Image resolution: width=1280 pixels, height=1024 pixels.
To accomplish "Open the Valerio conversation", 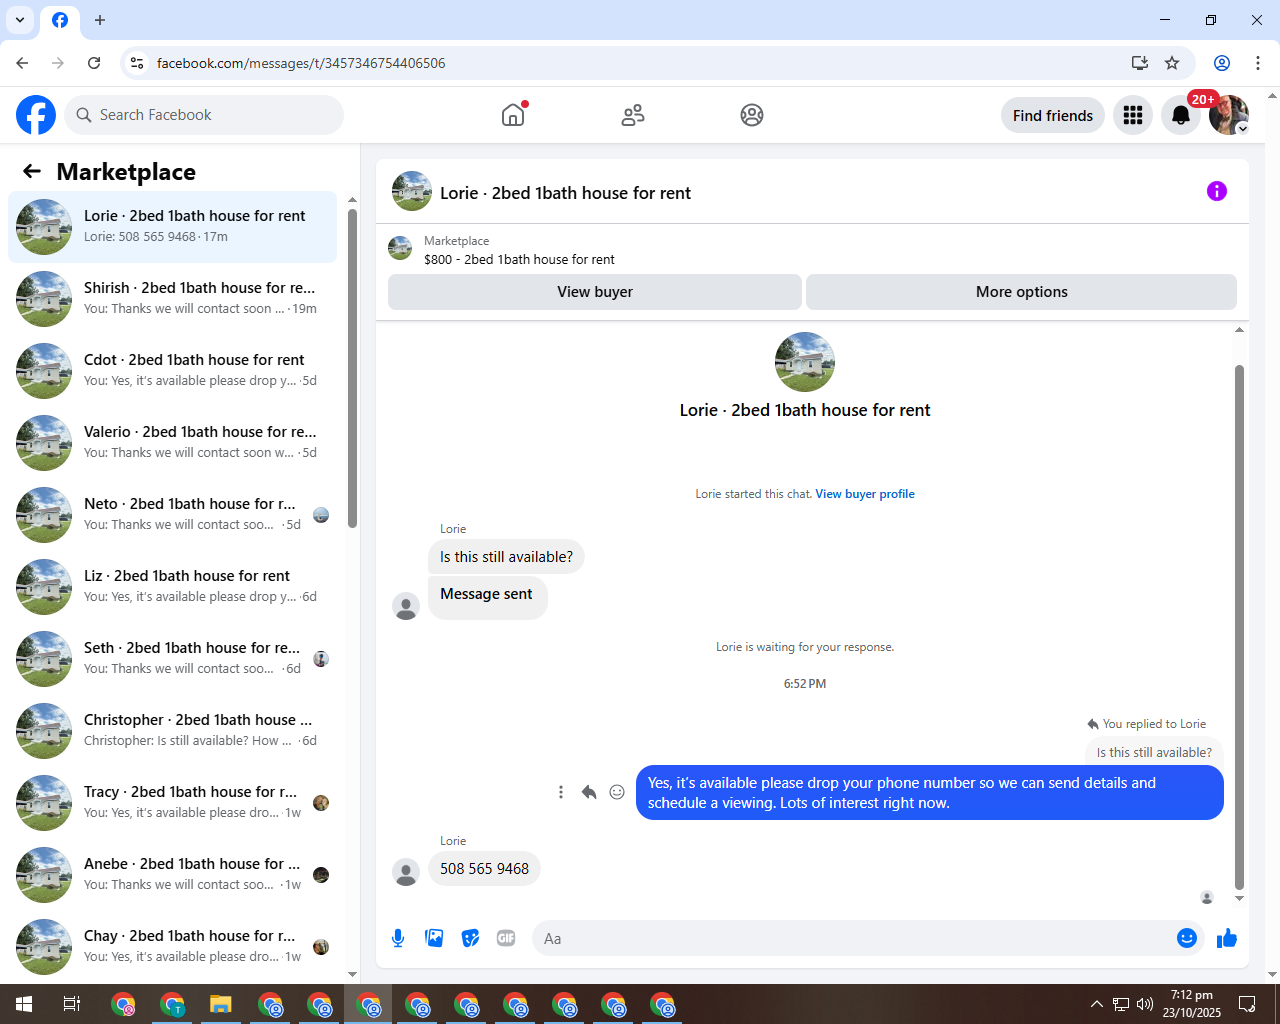I will click(x=172, y=443).
